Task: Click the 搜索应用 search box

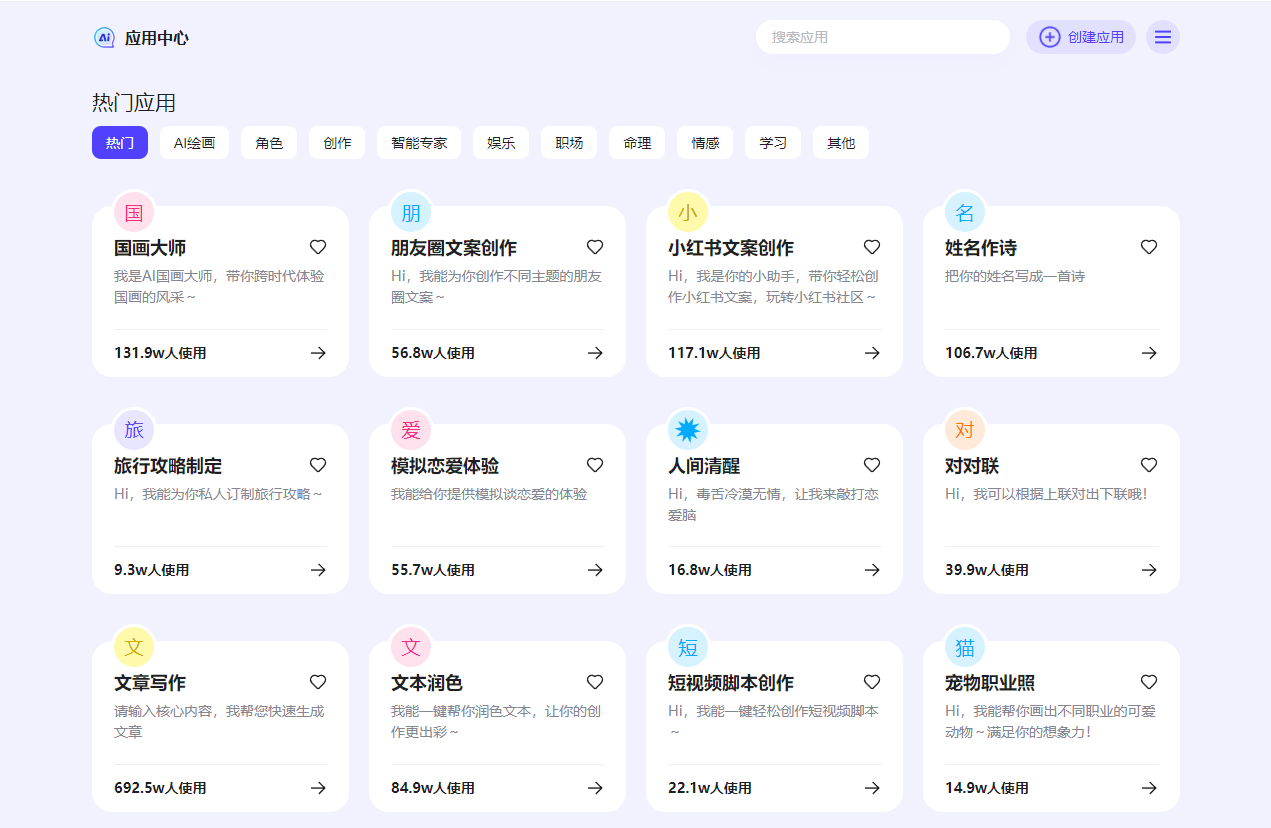Action: (x=882, y=36)
